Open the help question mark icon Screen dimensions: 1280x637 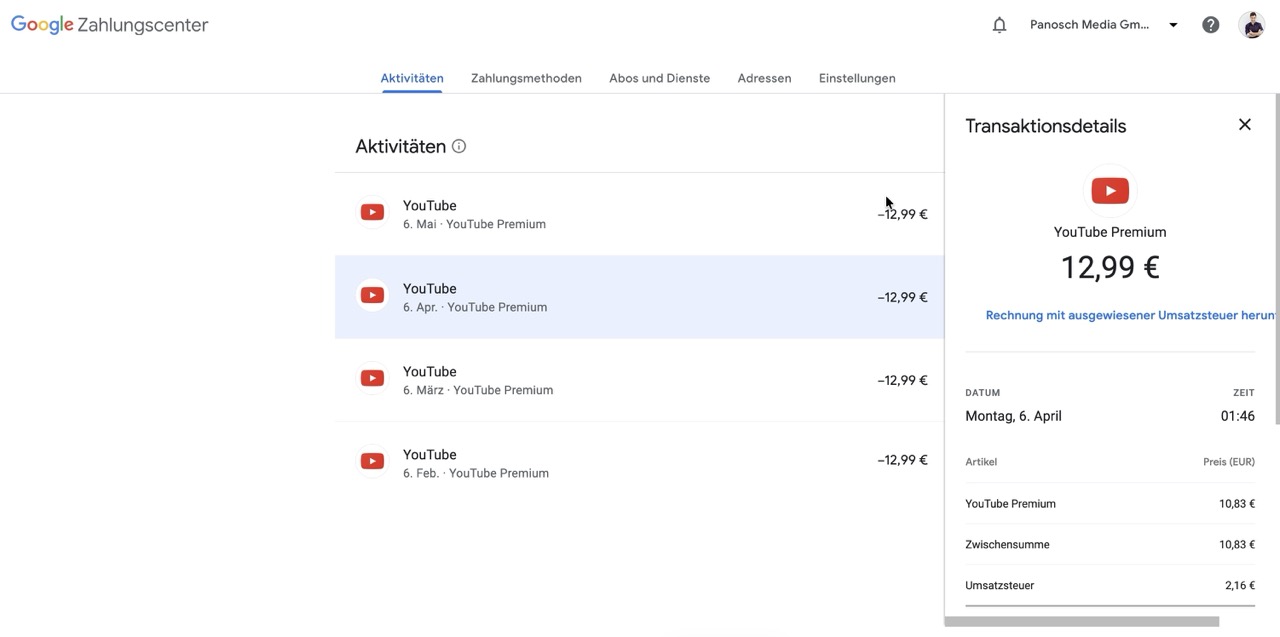(x=1210, y=25)
